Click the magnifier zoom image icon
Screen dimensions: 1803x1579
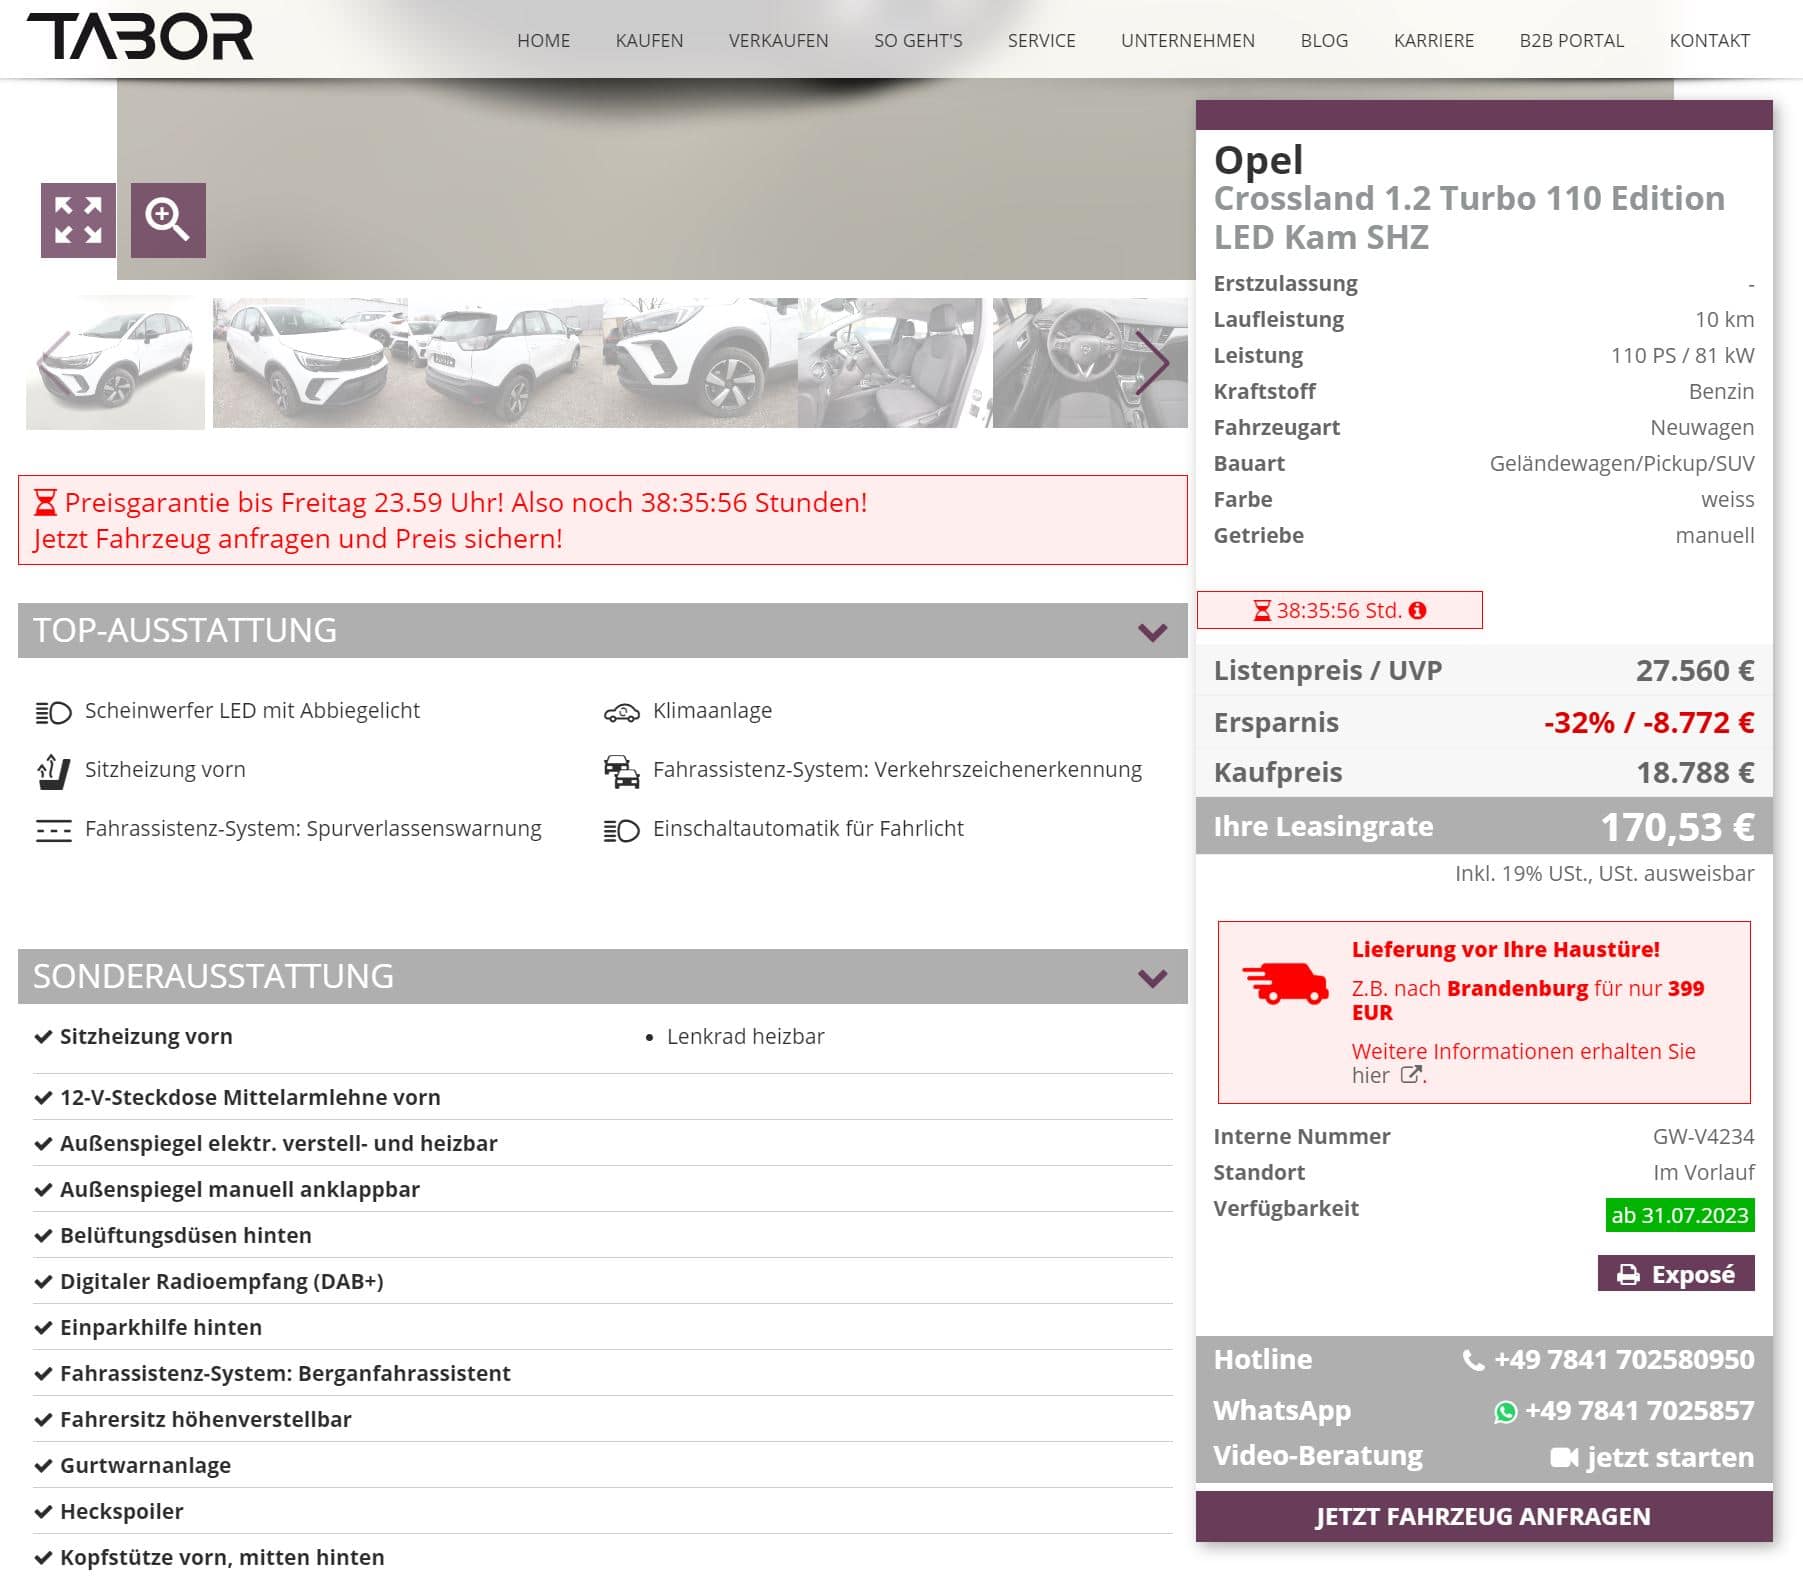168,220
